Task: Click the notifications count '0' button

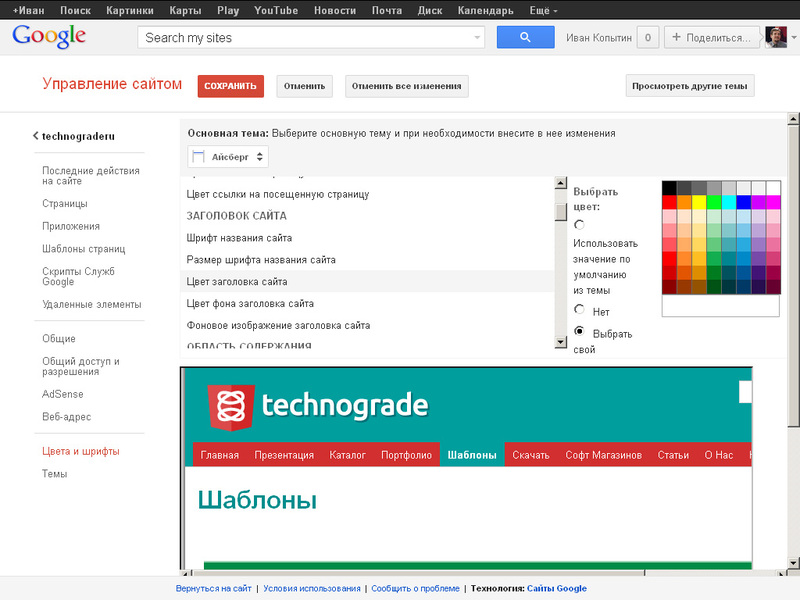Action: click(x=648, y=37)
